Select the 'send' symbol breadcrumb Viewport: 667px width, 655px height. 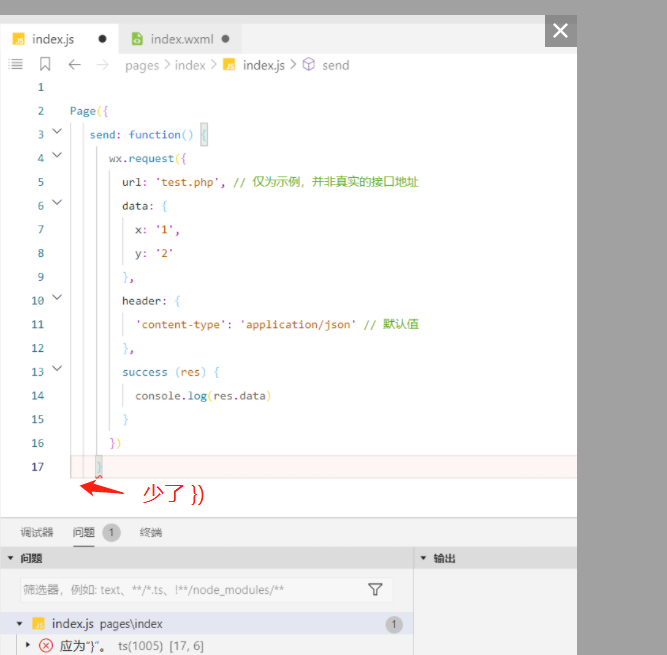click(x=336, y=65)
